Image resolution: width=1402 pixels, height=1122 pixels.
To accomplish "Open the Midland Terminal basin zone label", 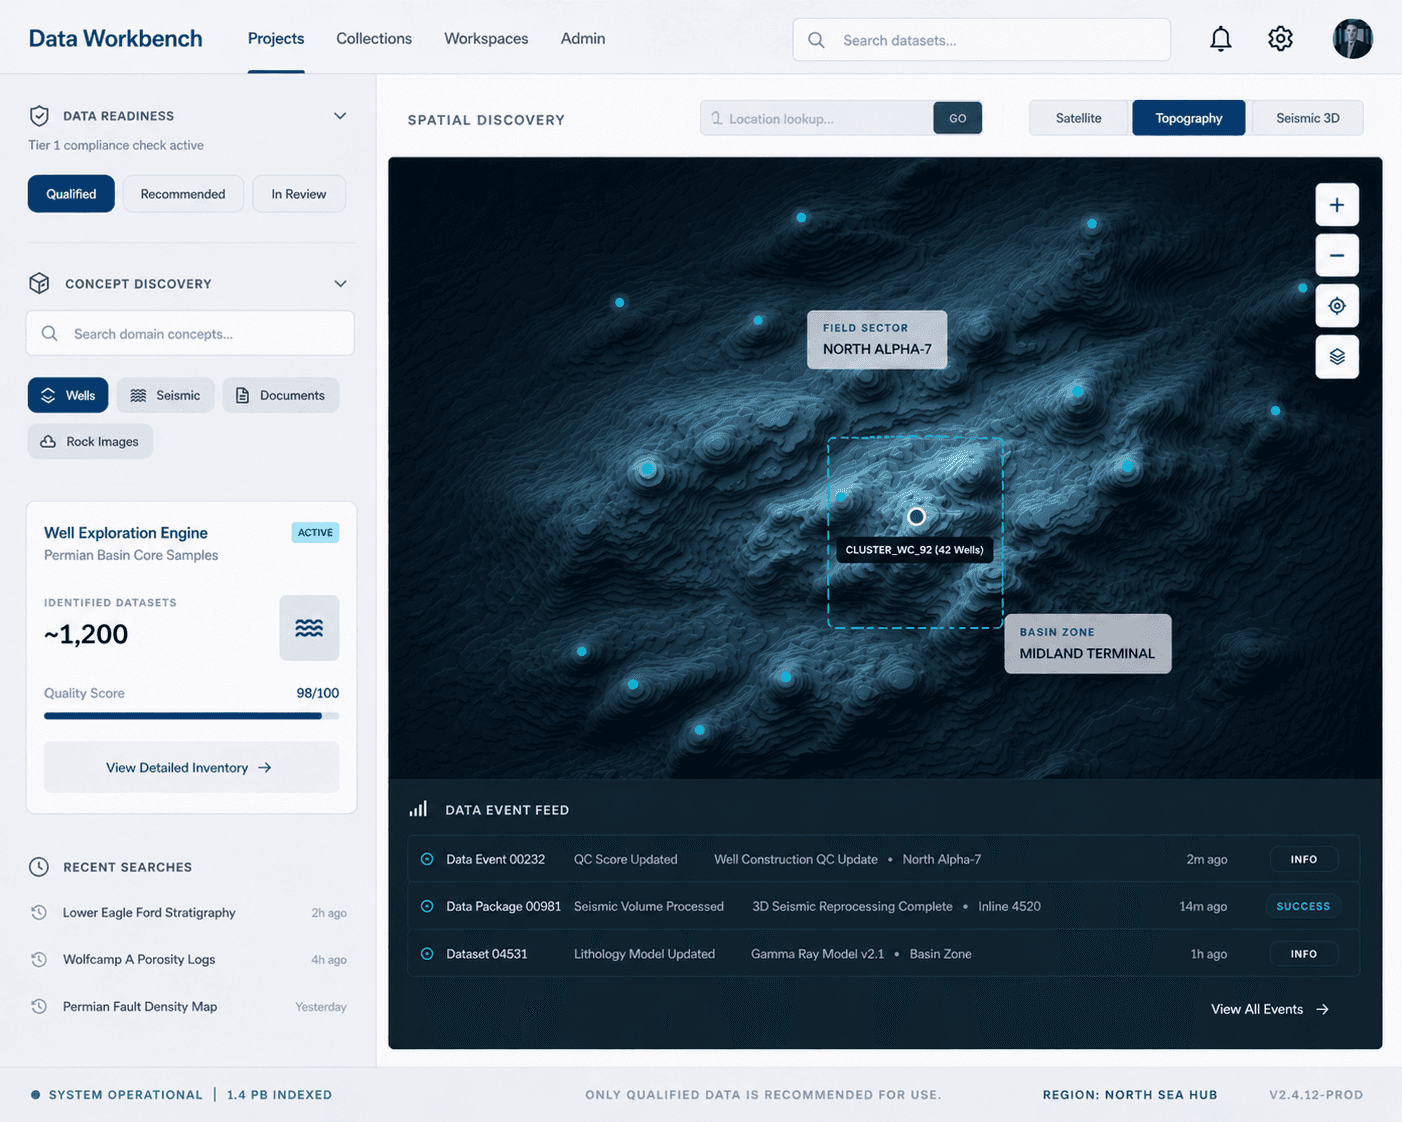I will (1088, 644).
